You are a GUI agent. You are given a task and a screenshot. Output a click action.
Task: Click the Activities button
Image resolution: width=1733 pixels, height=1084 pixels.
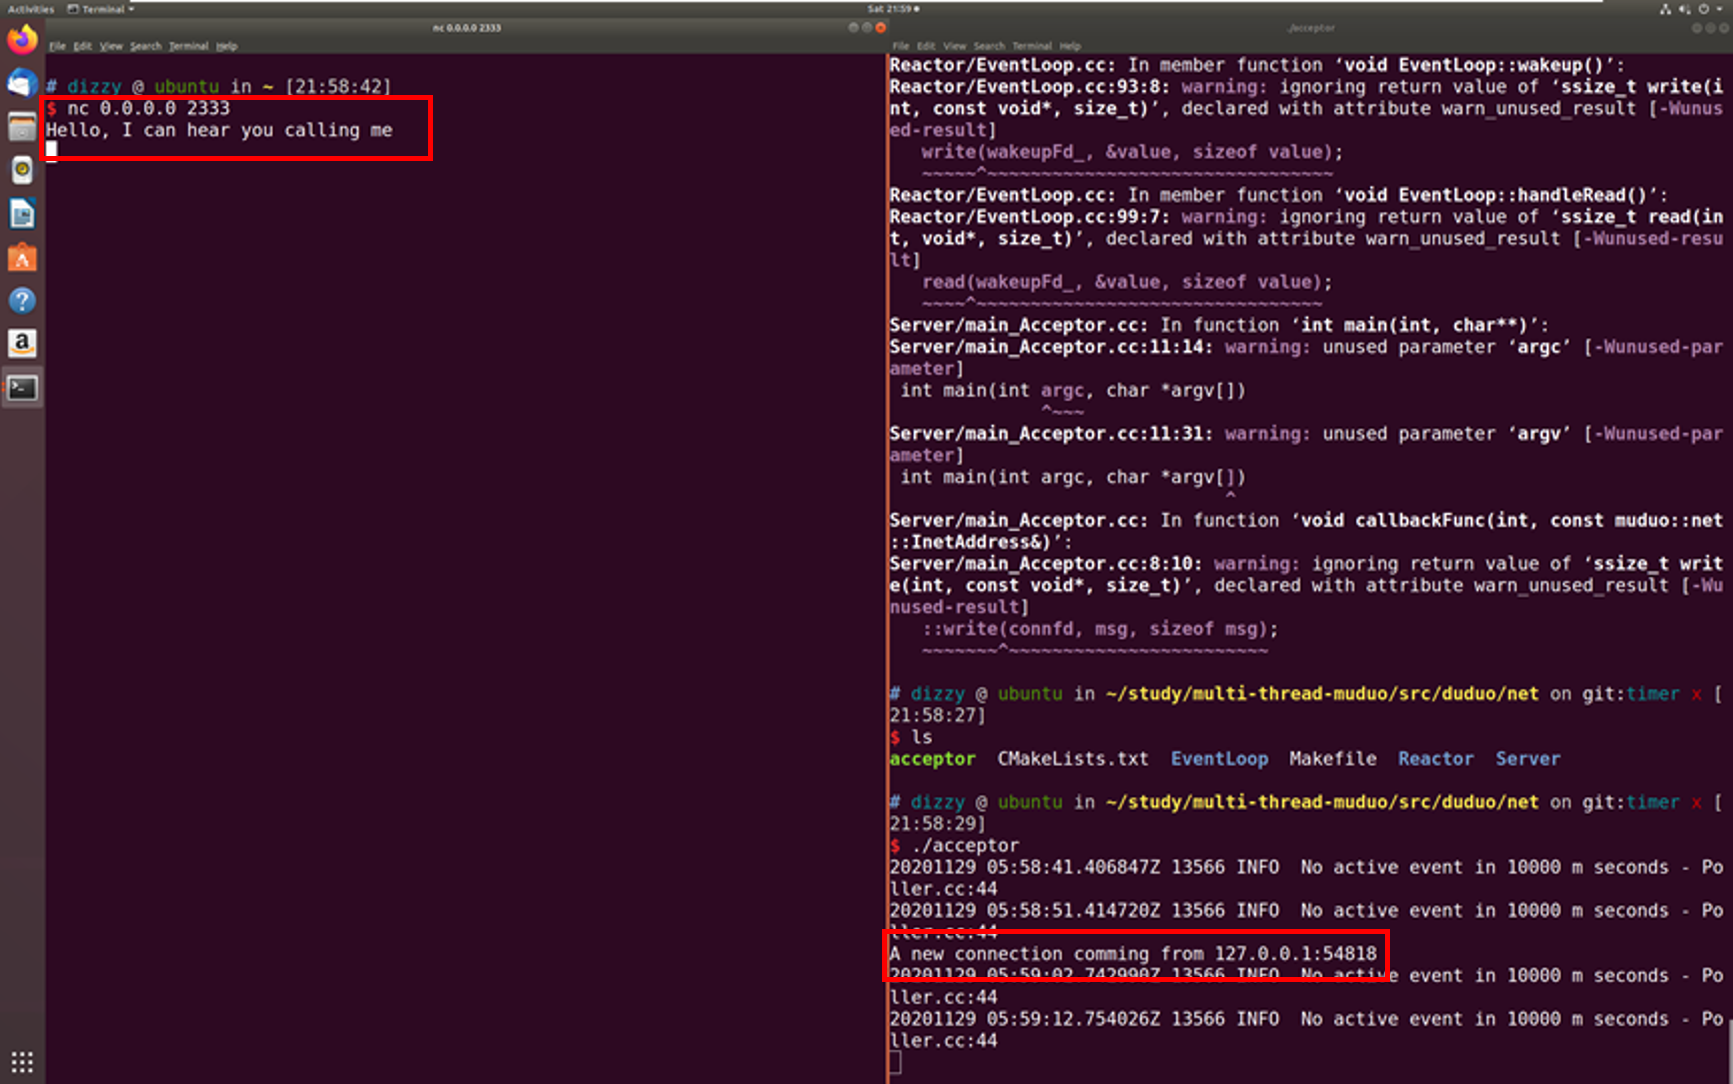(x=31, y=9)
